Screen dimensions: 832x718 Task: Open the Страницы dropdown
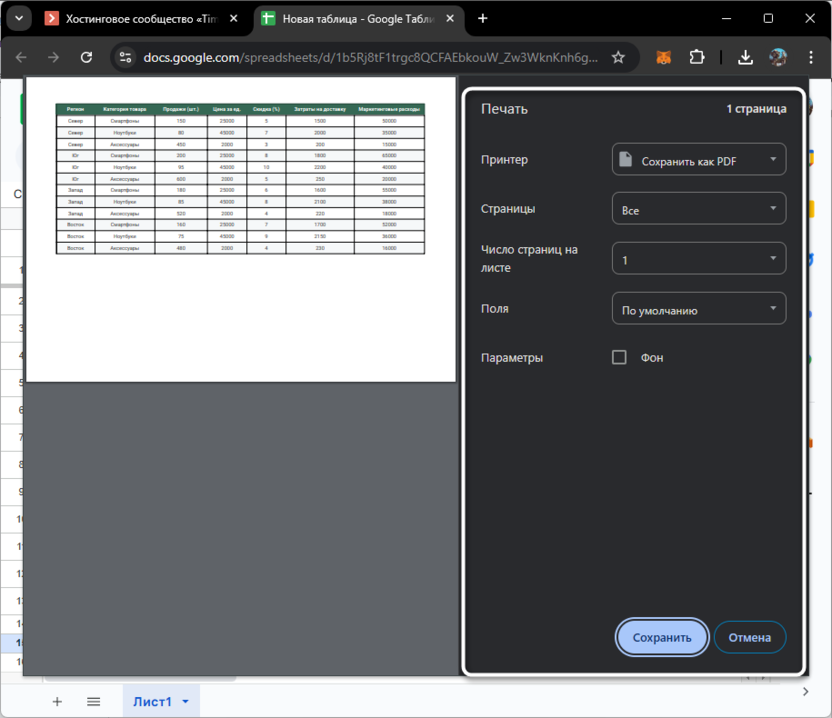pyautogui.click(x=699, y=209)
